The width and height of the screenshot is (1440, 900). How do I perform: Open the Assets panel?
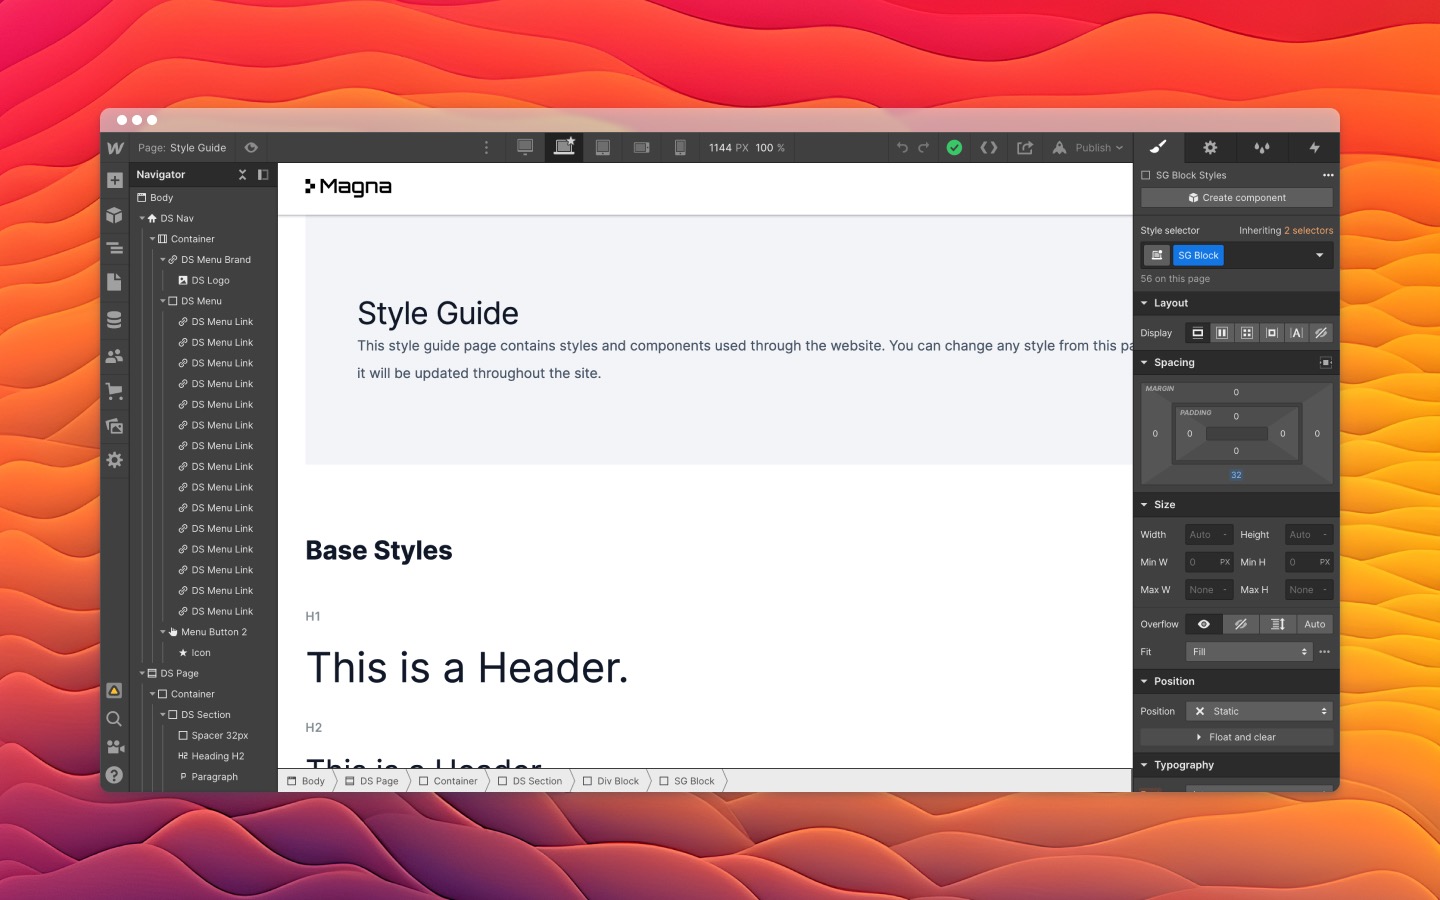click(114, 426)
